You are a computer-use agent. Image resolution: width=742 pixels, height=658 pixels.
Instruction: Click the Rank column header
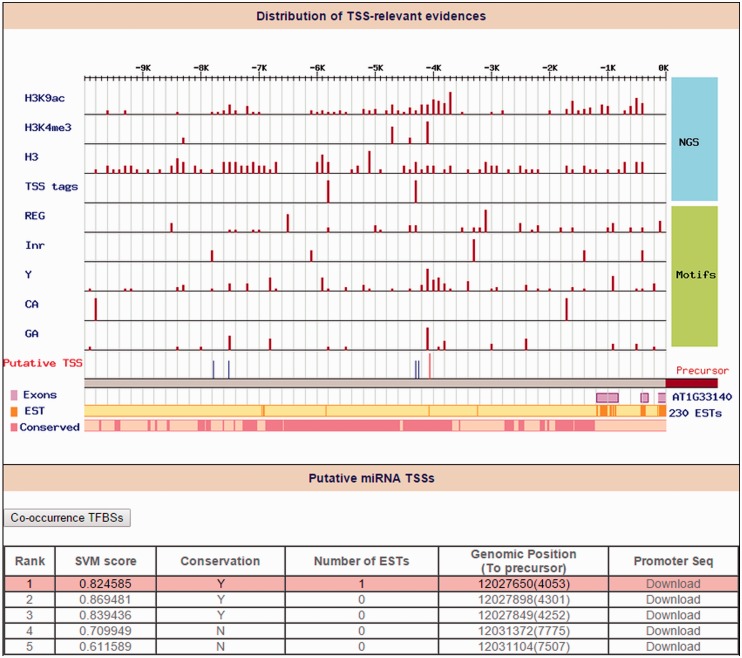[x=30, y=561]
